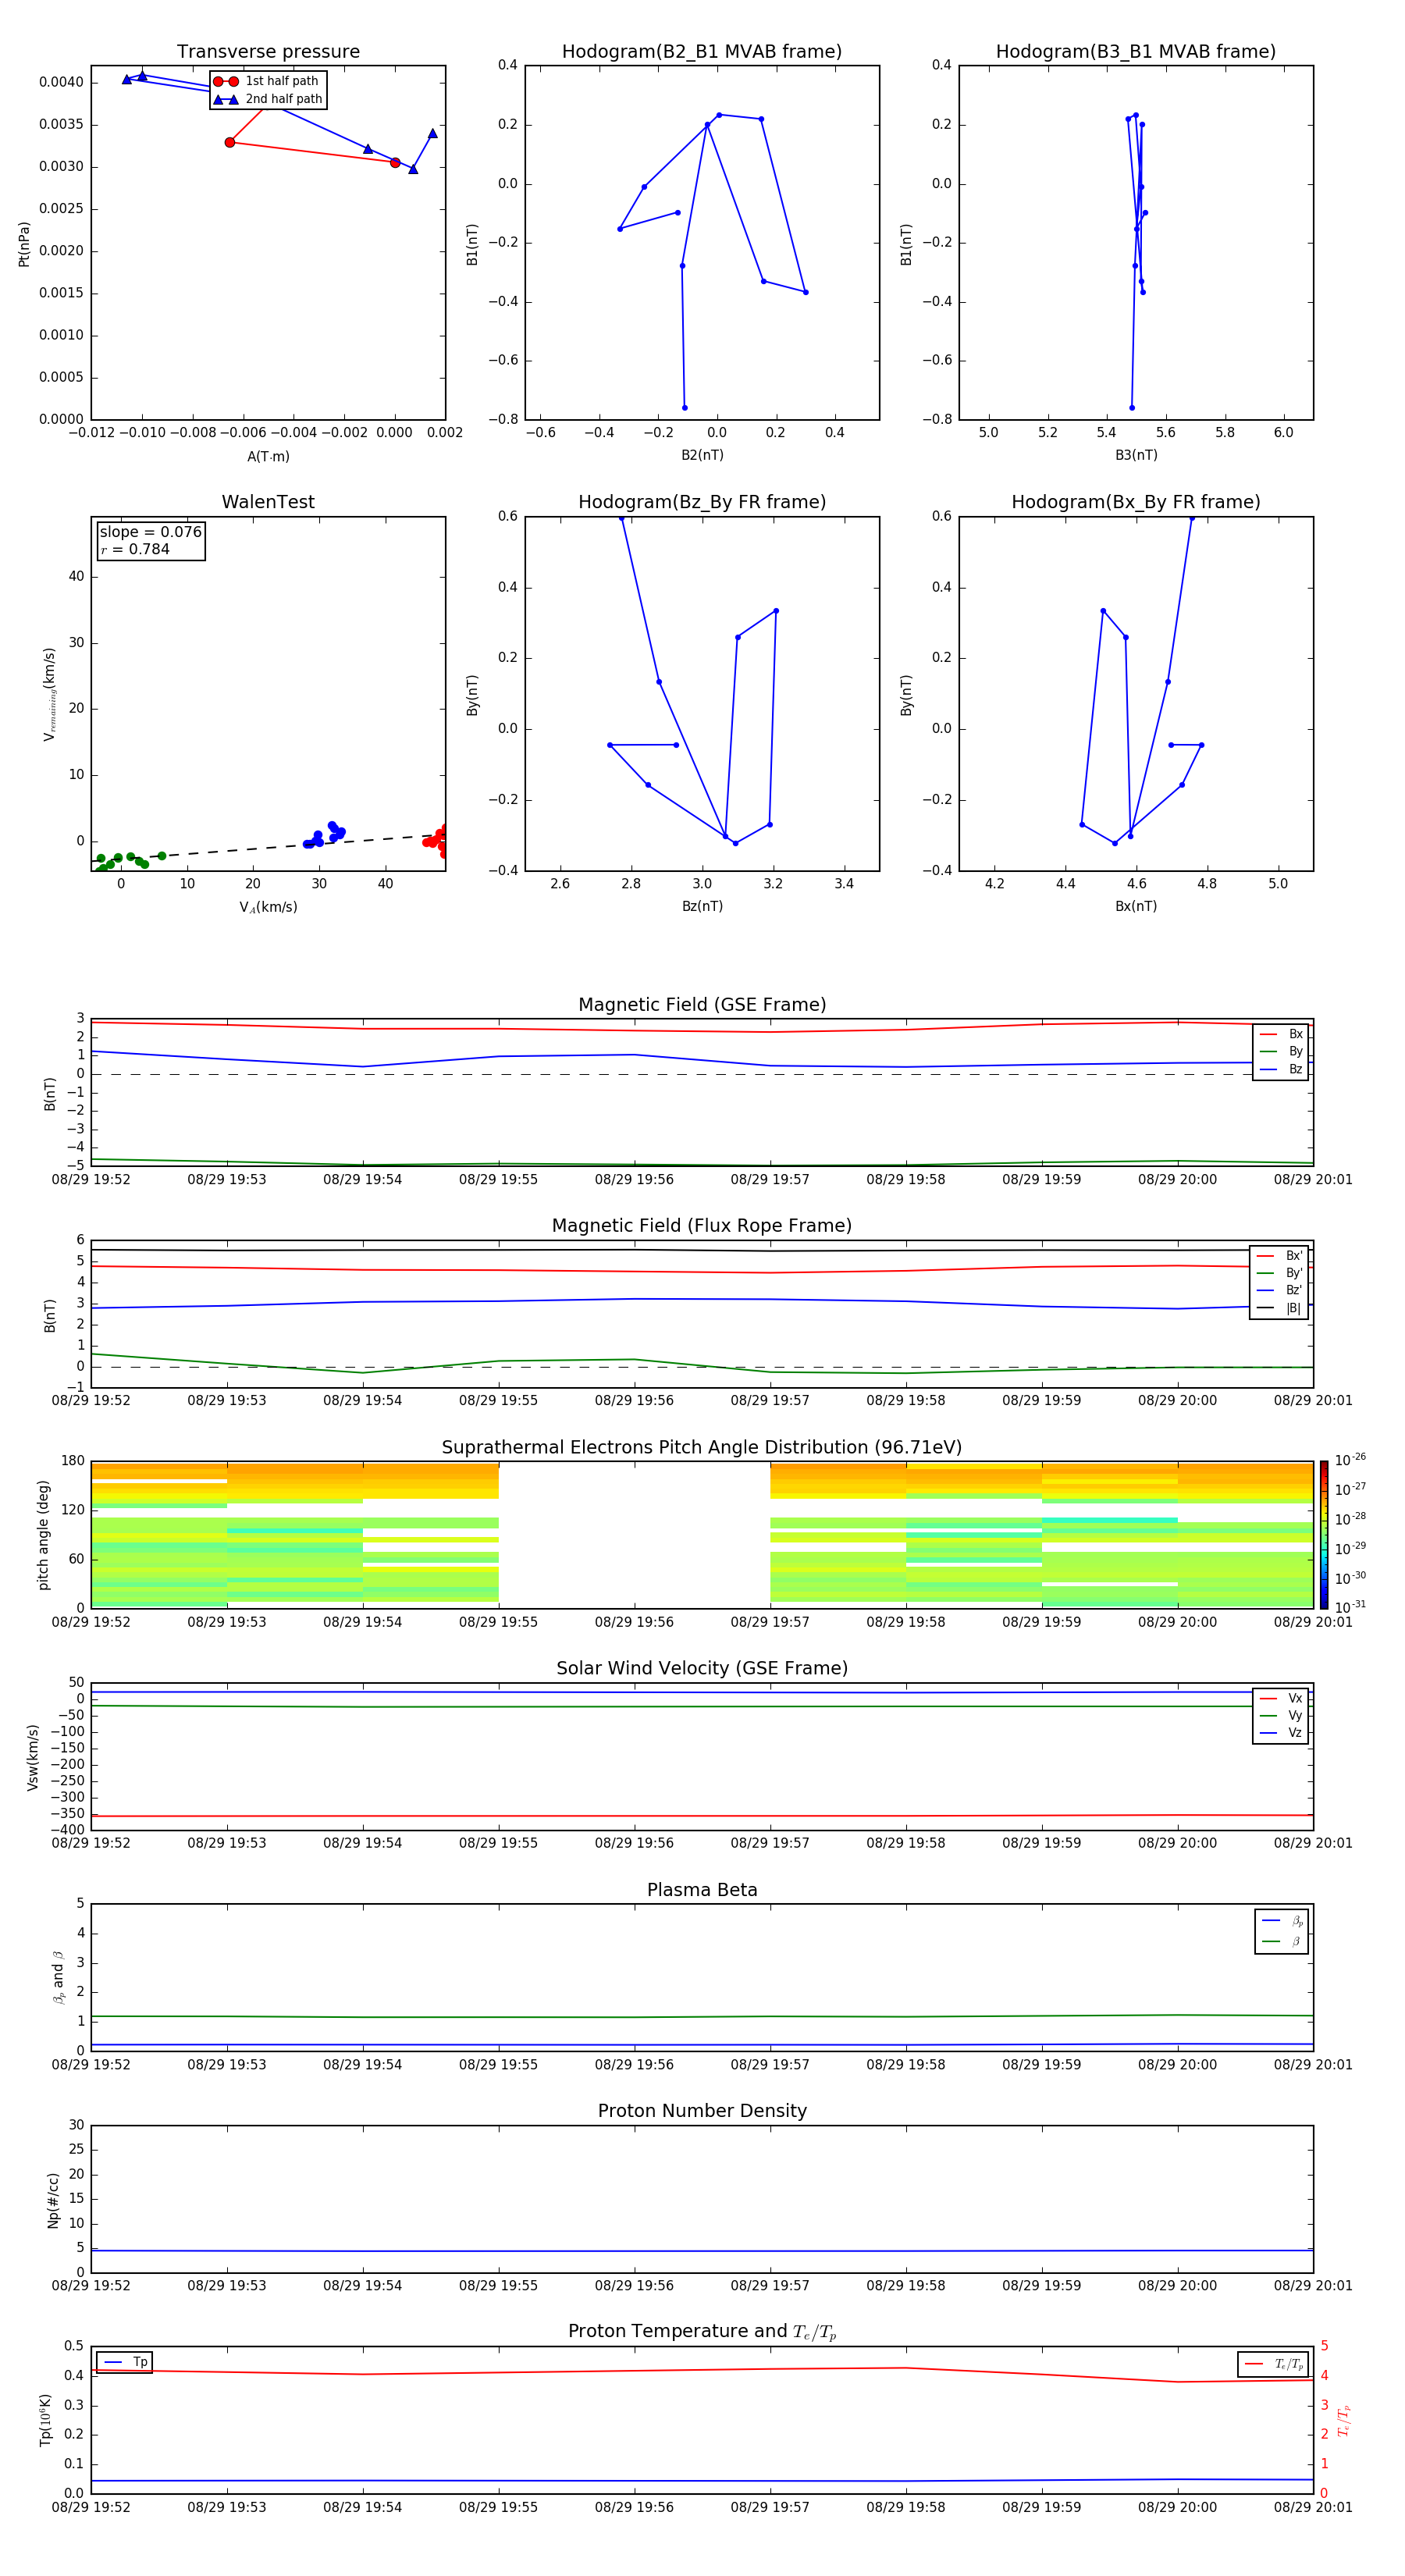Click '08/29 20:01' tick under Proton Temperature panel

click(1312, 2507)
